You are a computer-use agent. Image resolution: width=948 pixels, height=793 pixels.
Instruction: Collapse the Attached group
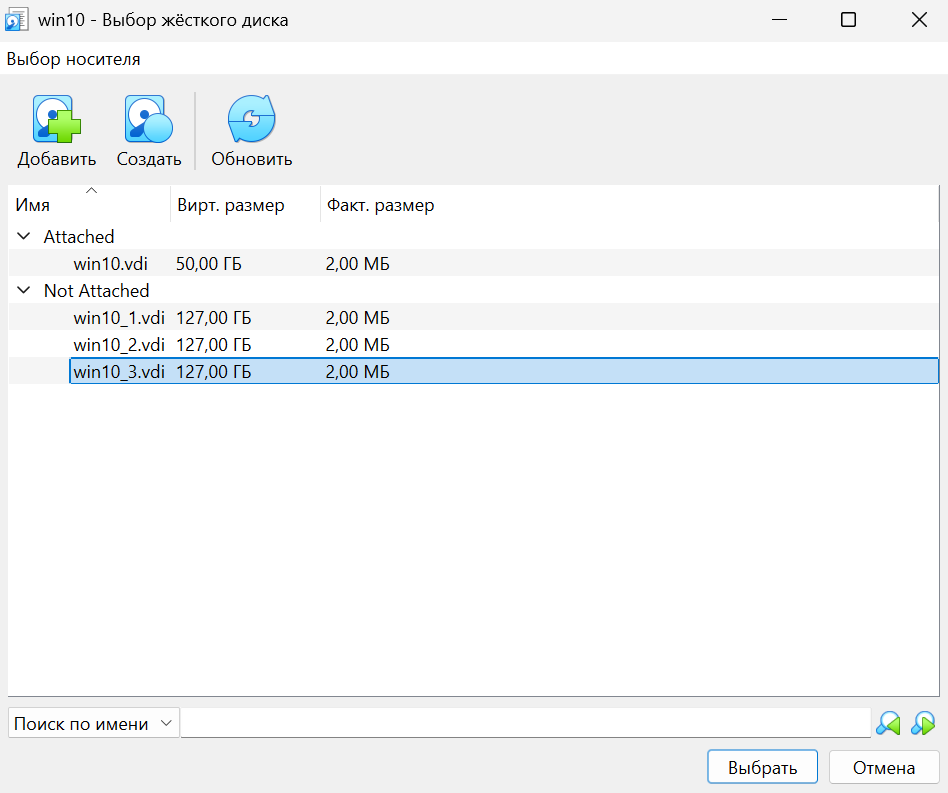pyautogui.click(x=24, y=236)
